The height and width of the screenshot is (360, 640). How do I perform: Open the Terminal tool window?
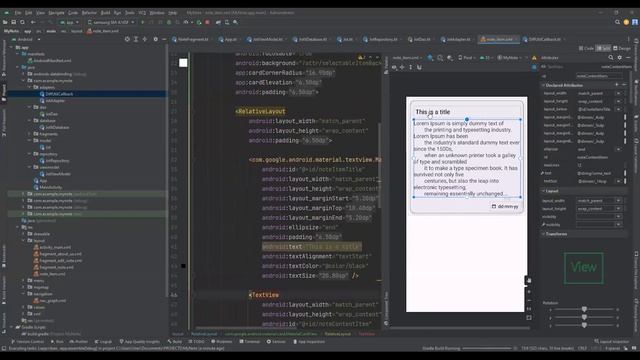(250, 342)
